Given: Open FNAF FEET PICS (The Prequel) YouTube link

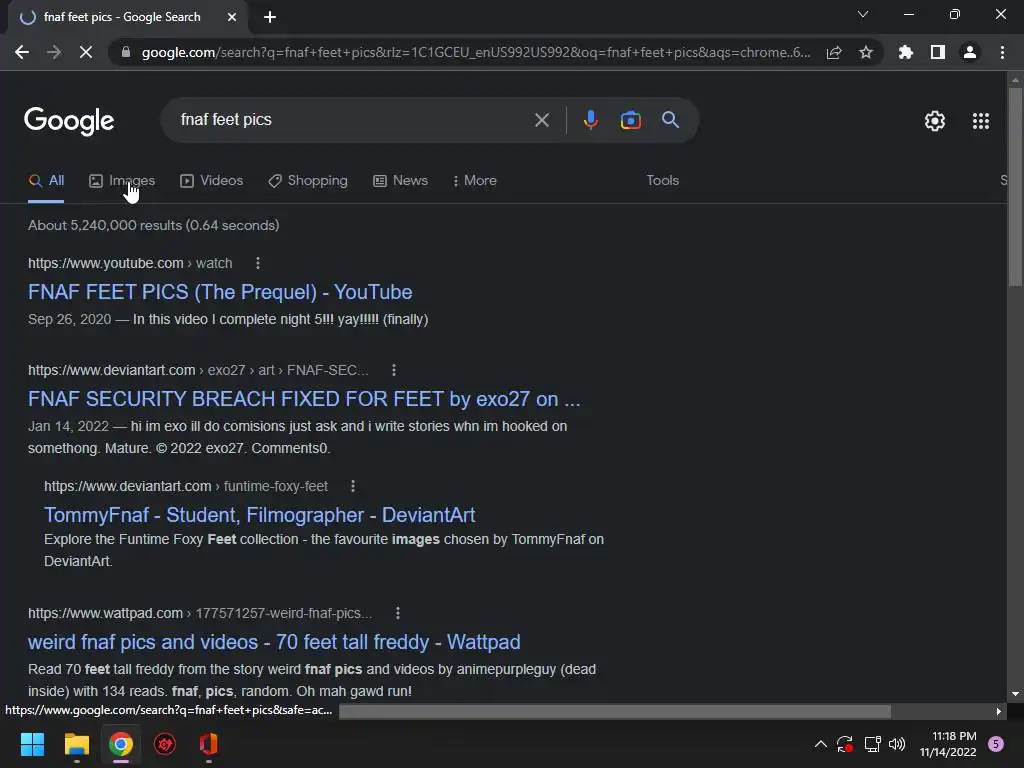Looking at the screenshot, I should [220, 292].
